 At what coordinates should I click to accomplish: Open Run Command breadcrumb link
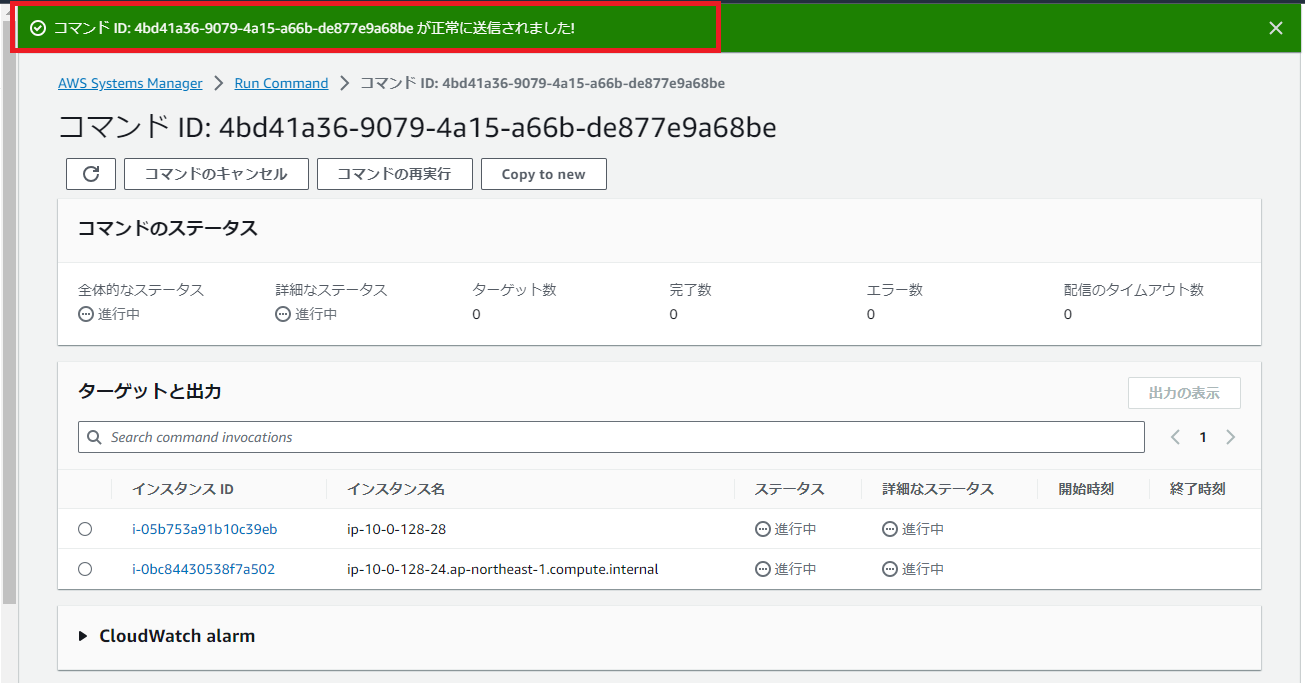(x=281, y=83)
